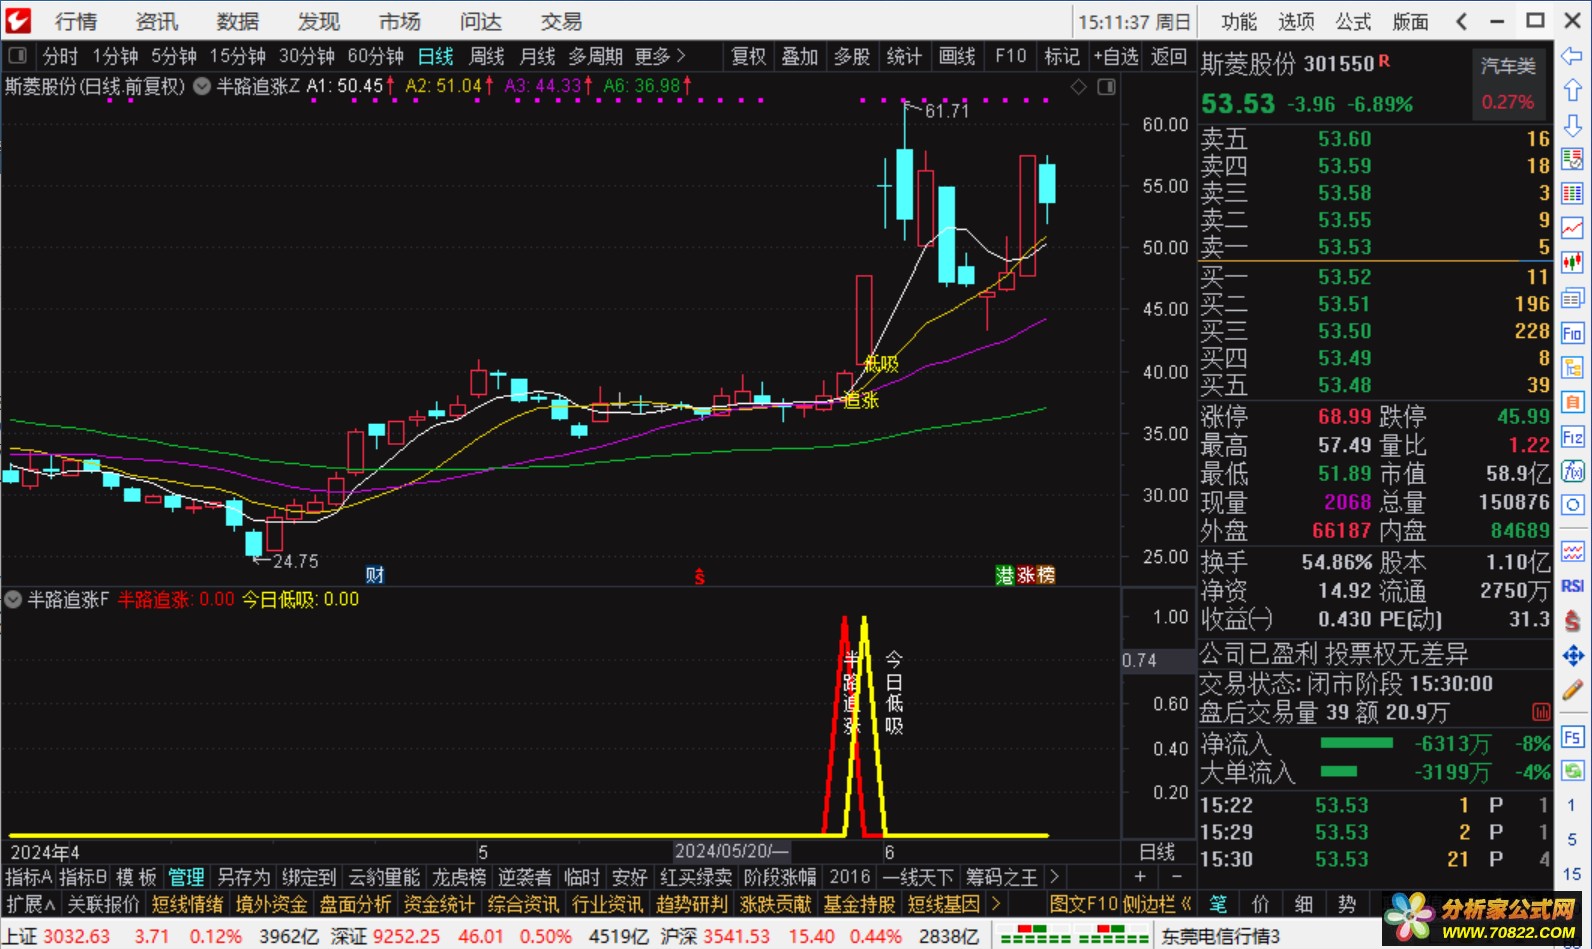
Task: Select the 笔 tick tab
Action: click(x=1218, y=904)
